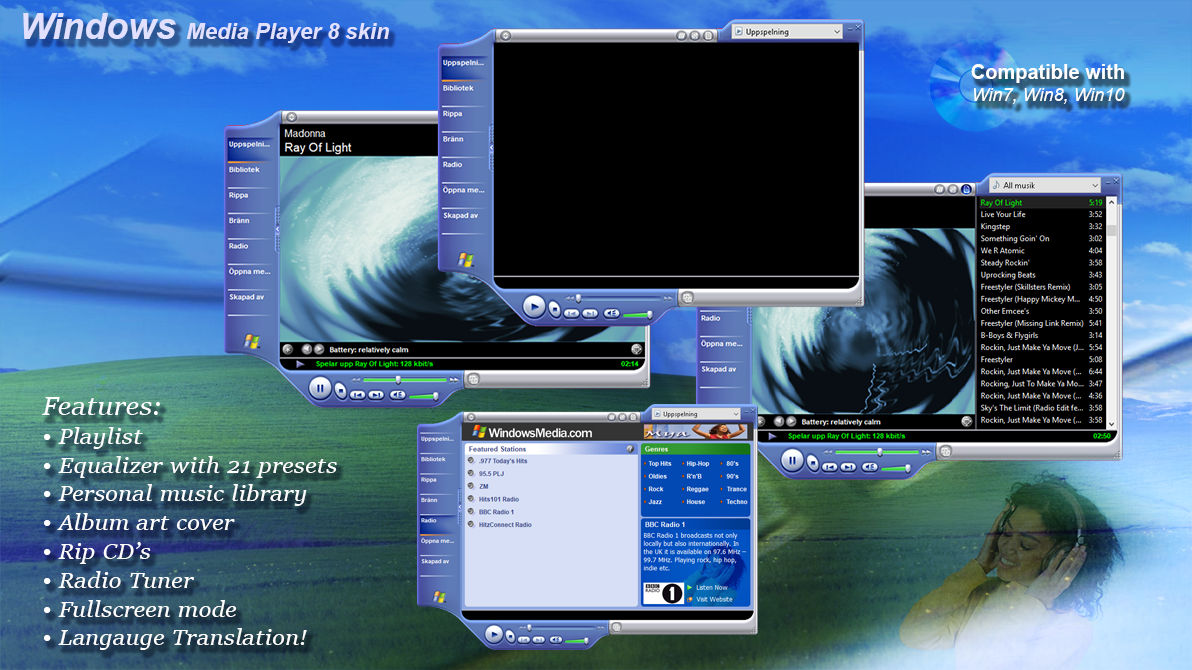Click the playlist scrollbar down arrow
This screenshot has height=670, width=1192.
(x=1111, y=424)
